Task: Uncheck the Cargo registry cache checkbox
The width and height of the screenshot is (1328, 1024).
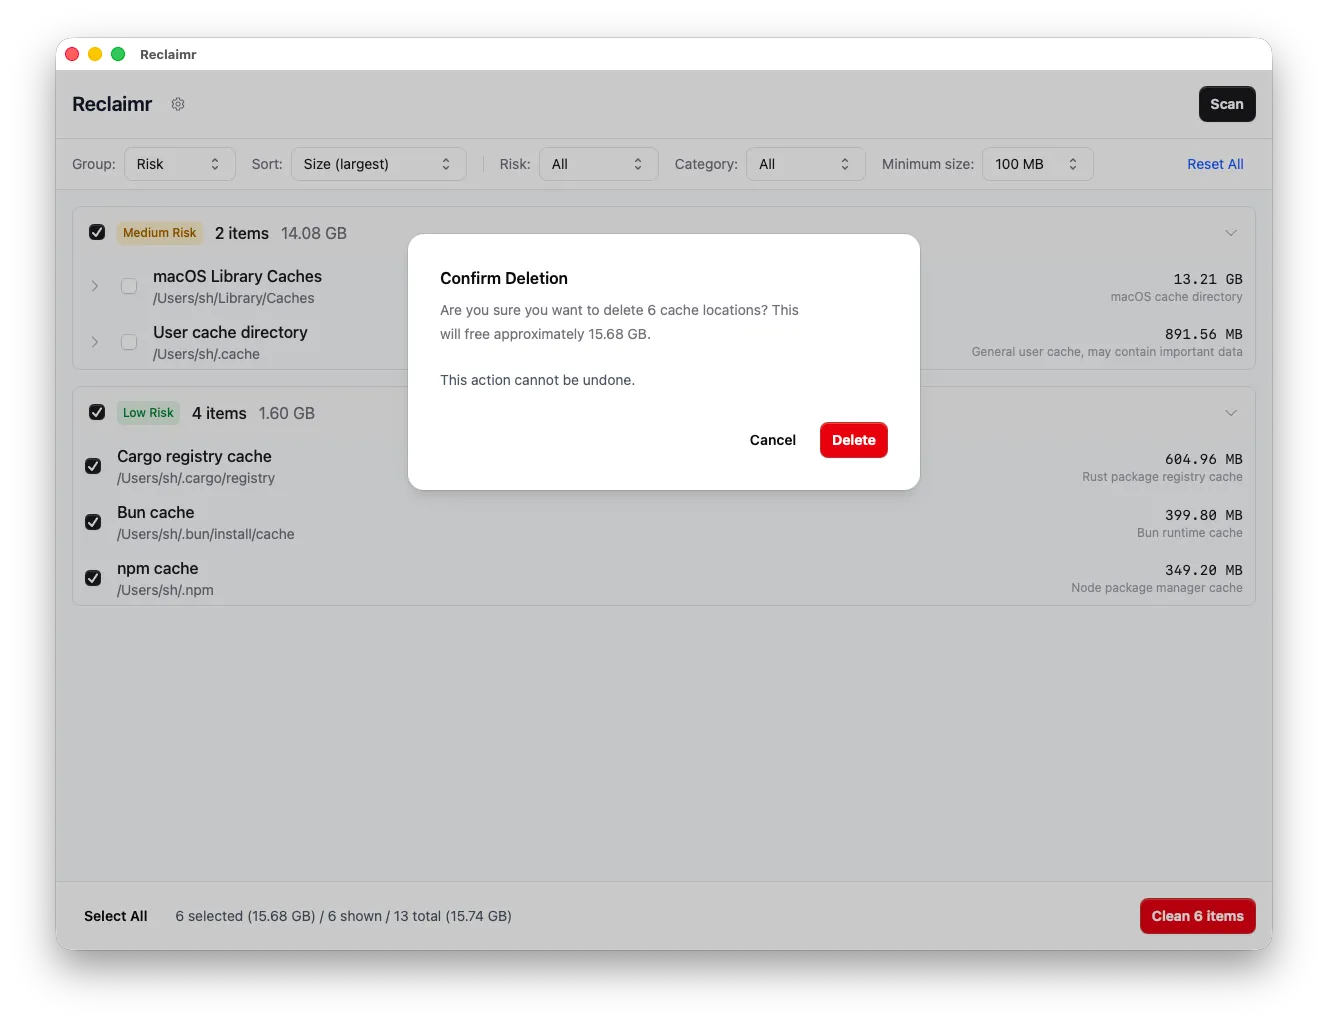Action: click(x=93, y=466)
